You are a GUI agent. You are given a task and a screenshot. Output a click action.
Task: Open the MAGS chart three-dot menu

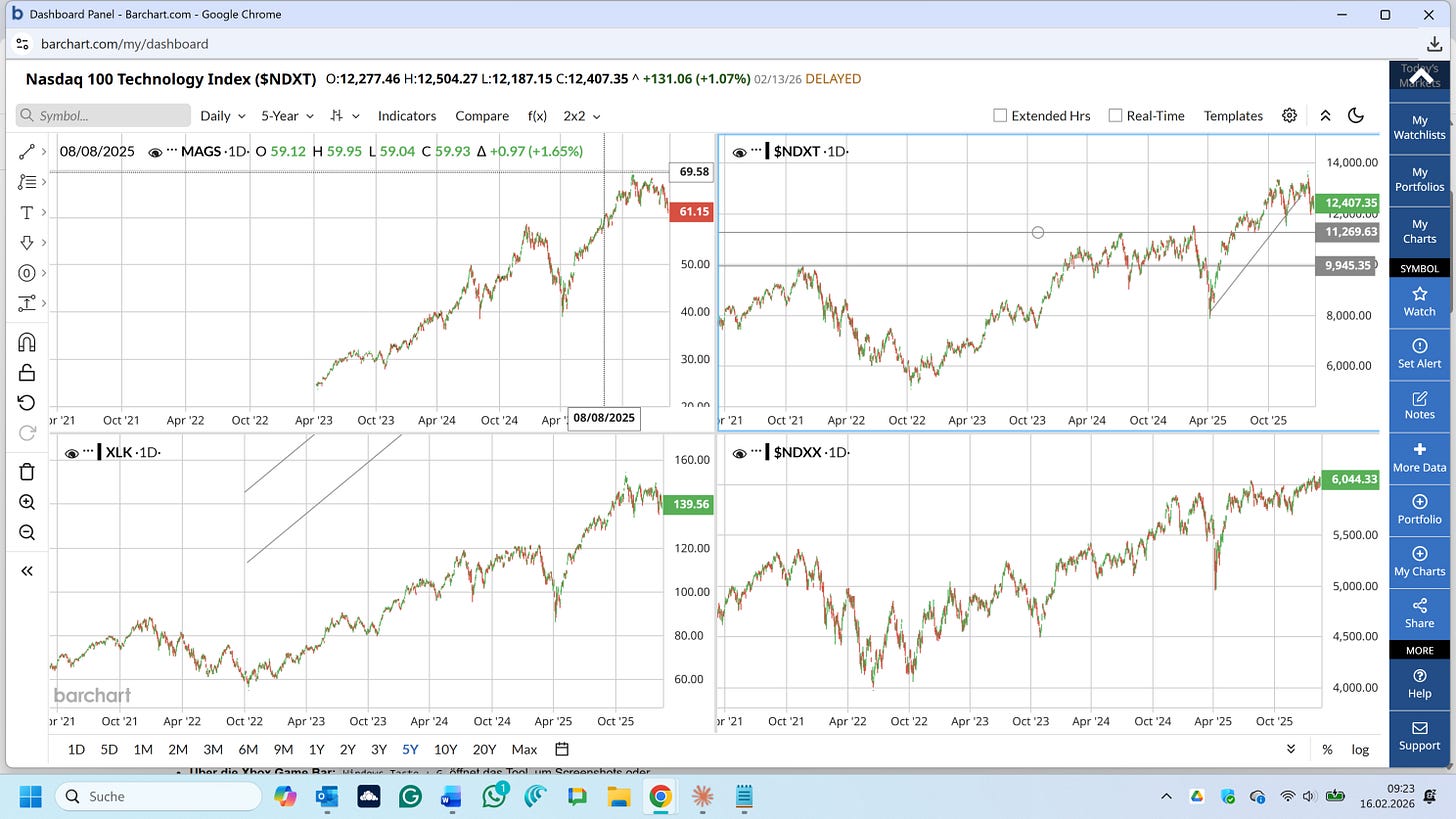[172, 151]
